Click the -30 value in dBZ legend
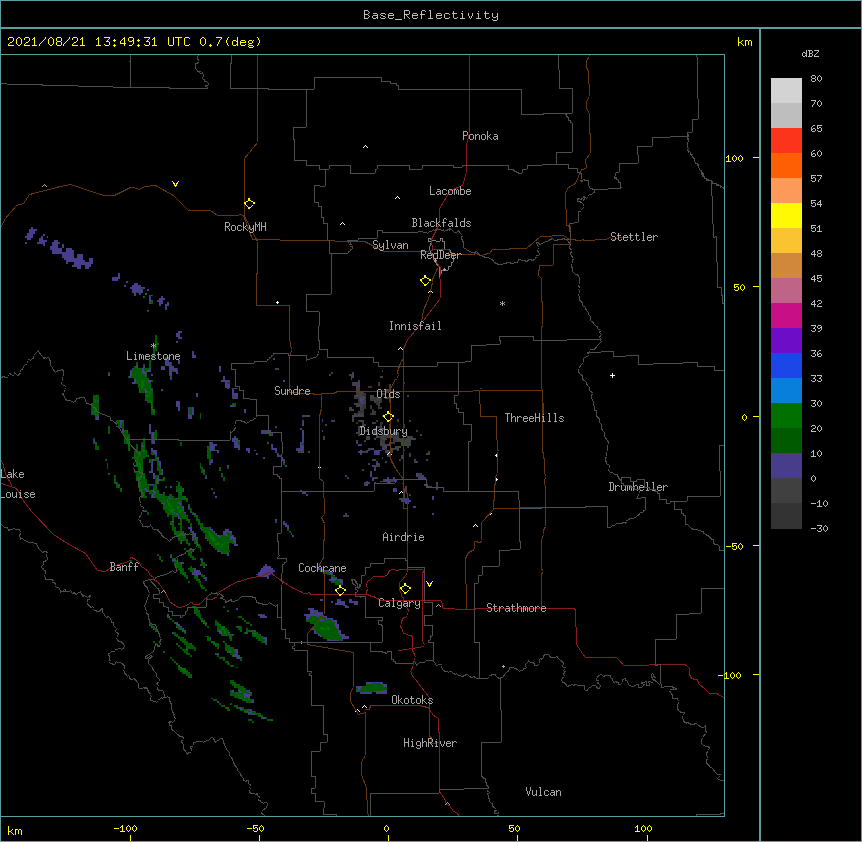862x842 pixels. 819,529
